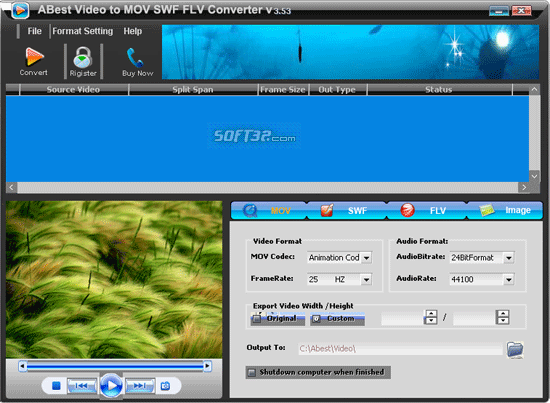This screenshot has width=550, height=403.
Task: Increase export width with stepper up
Action: (431, 314)
